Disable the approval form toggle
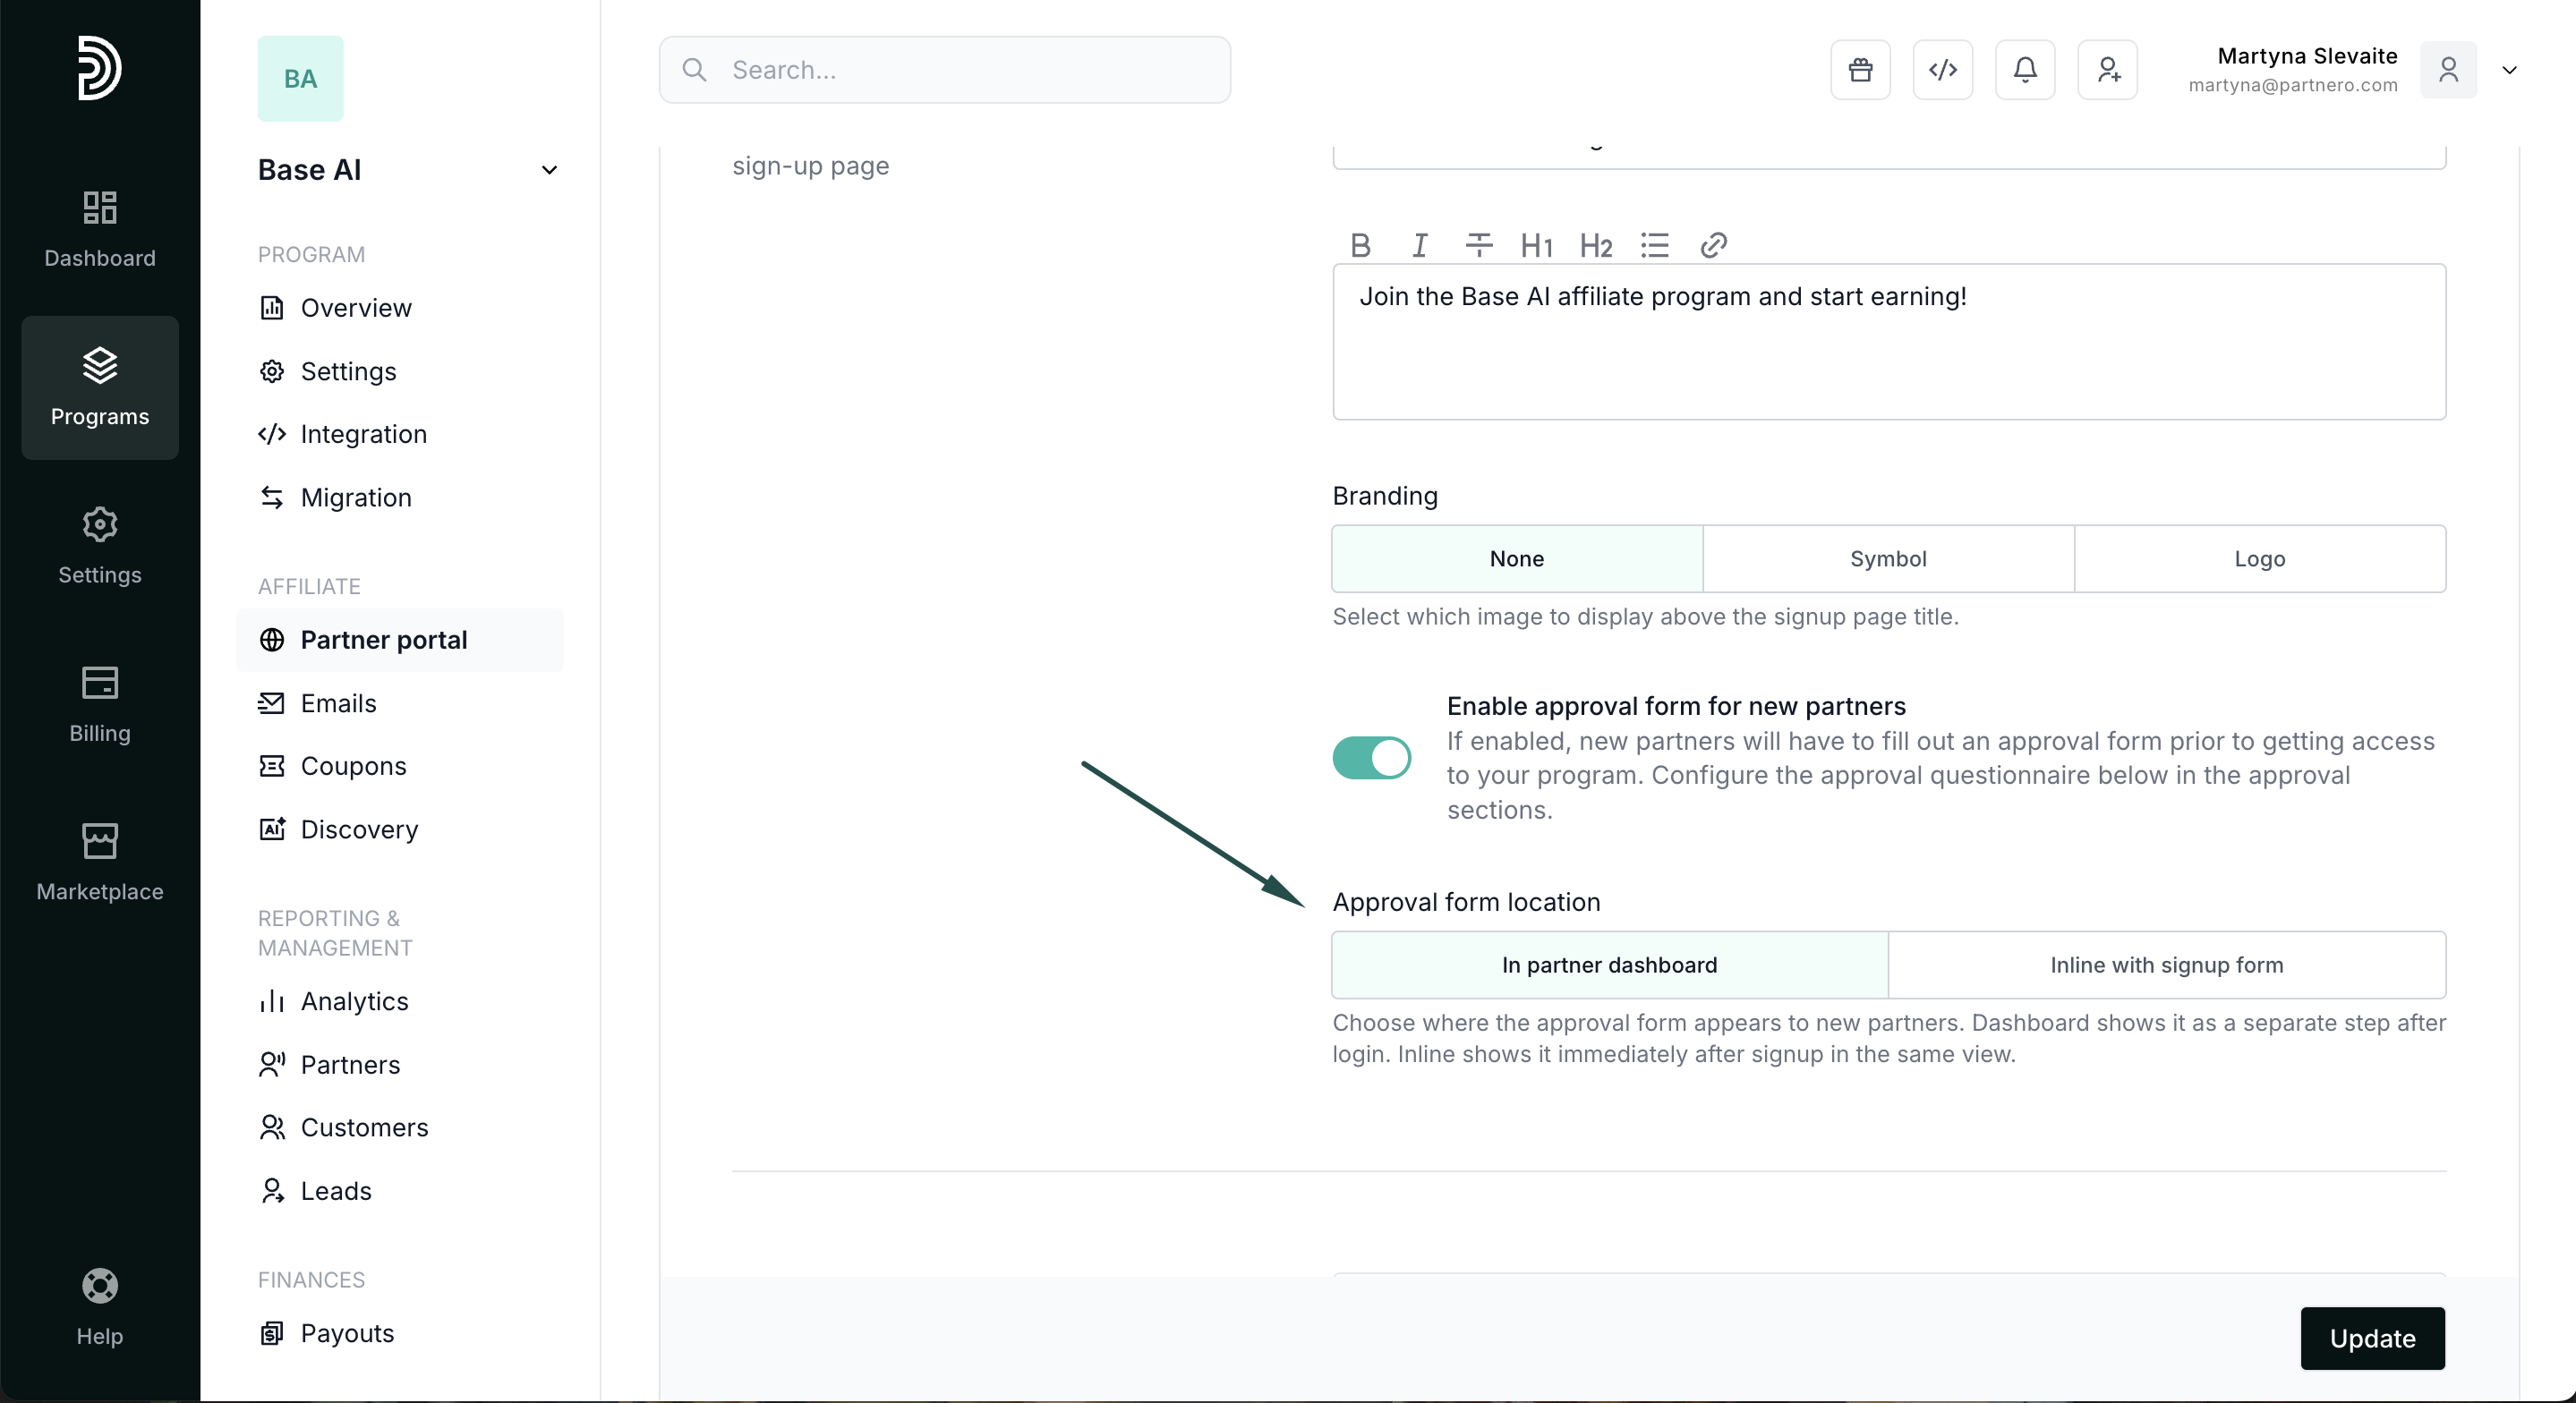 coord(1371,758)
